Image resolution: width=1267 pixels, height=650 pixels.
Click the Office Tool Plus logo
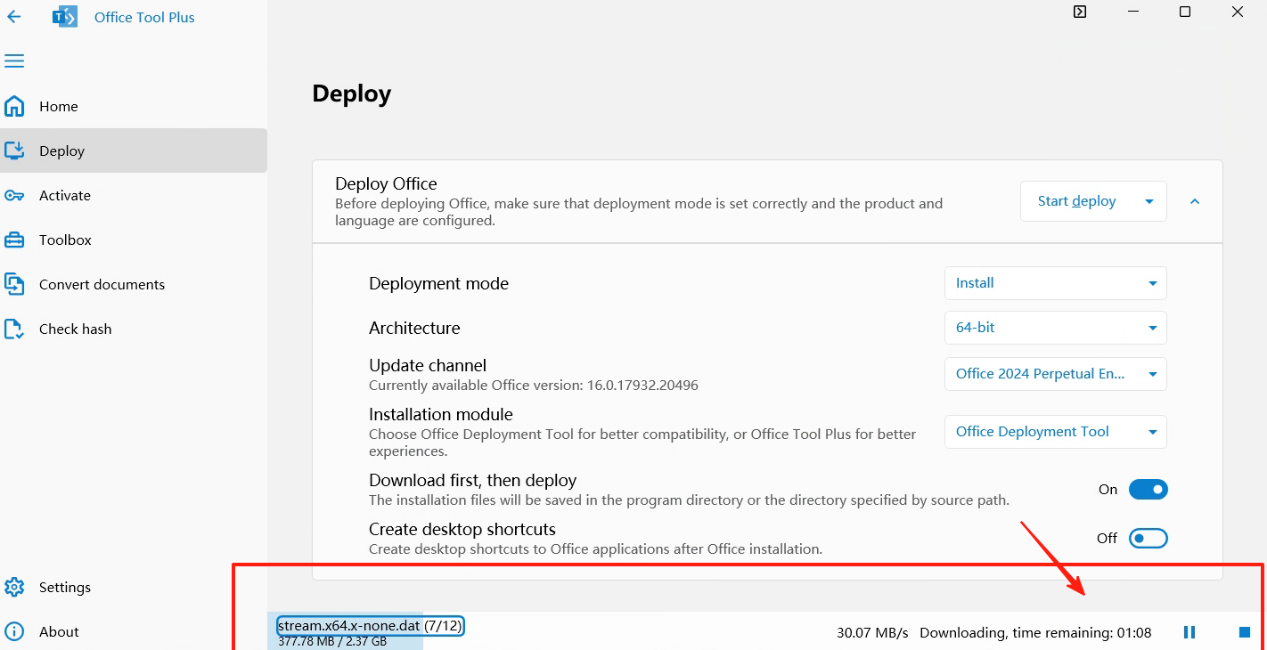pyautogui.click(x=65, y=17)
